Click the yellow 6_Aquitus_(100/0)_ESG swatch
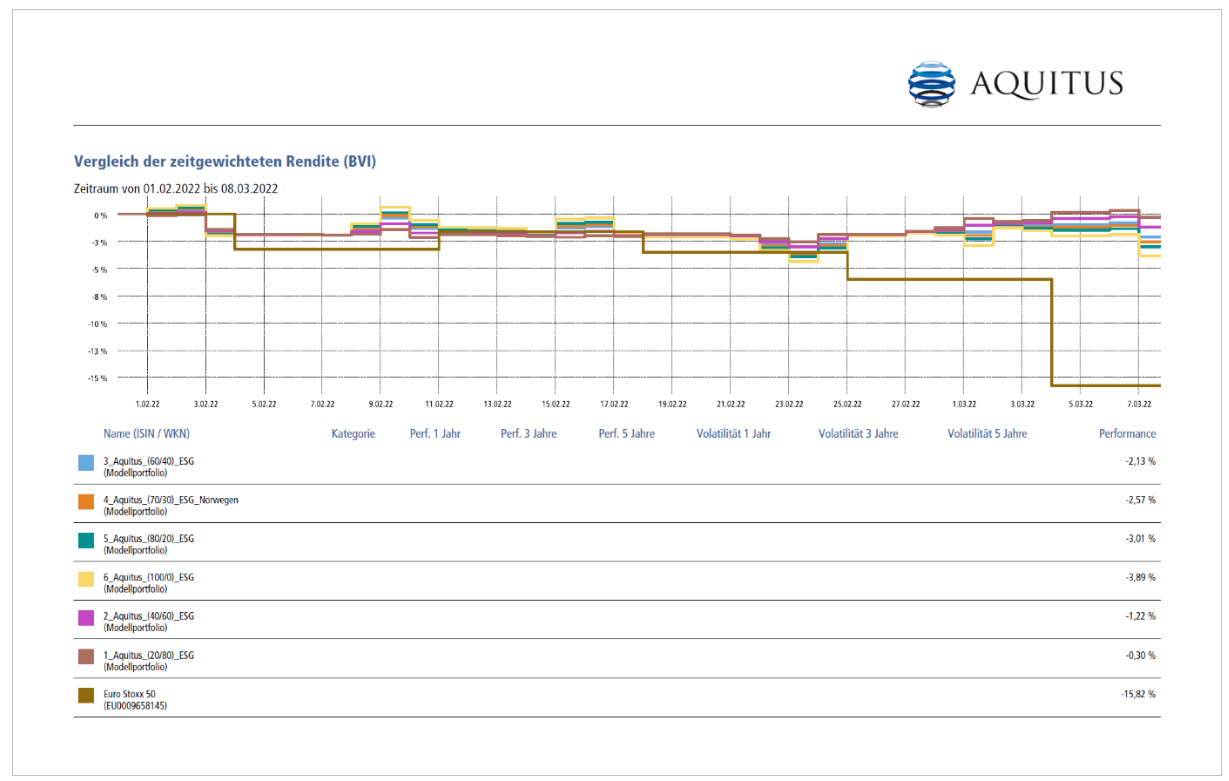1229x781 pixels. click(86, 580)
